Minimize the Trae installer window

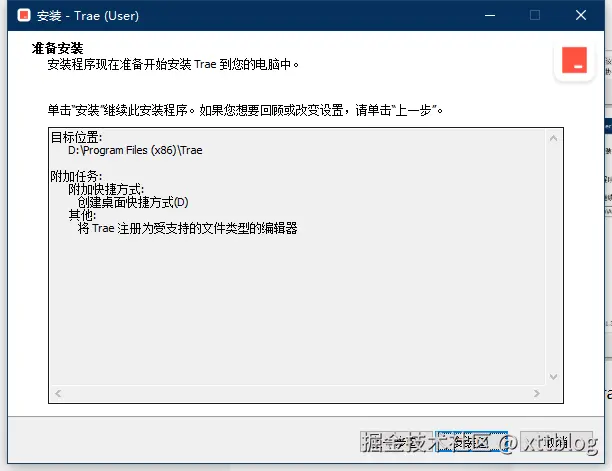pos(490,15)
